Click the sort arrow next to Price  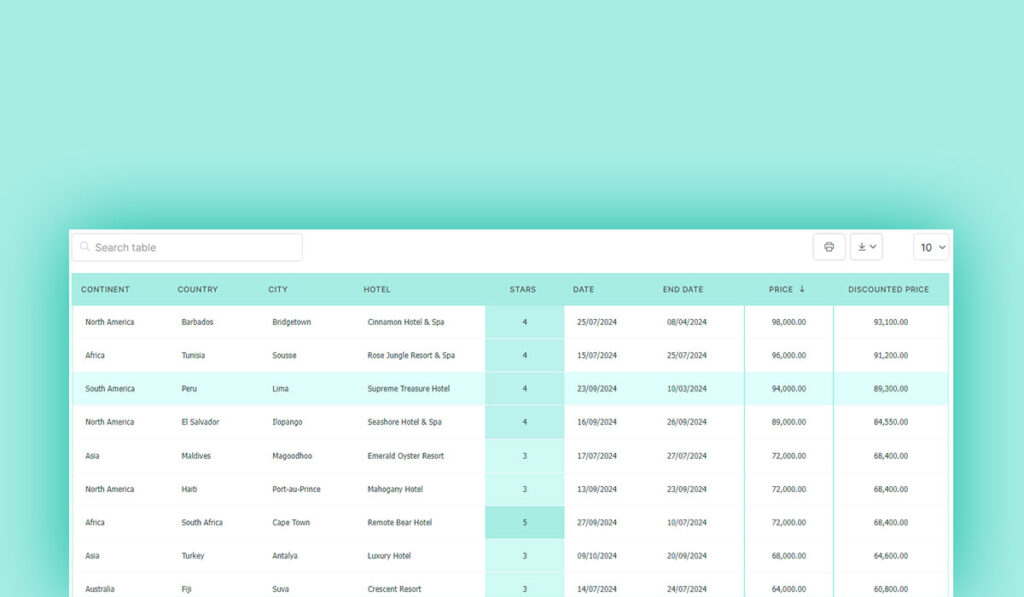802,290
